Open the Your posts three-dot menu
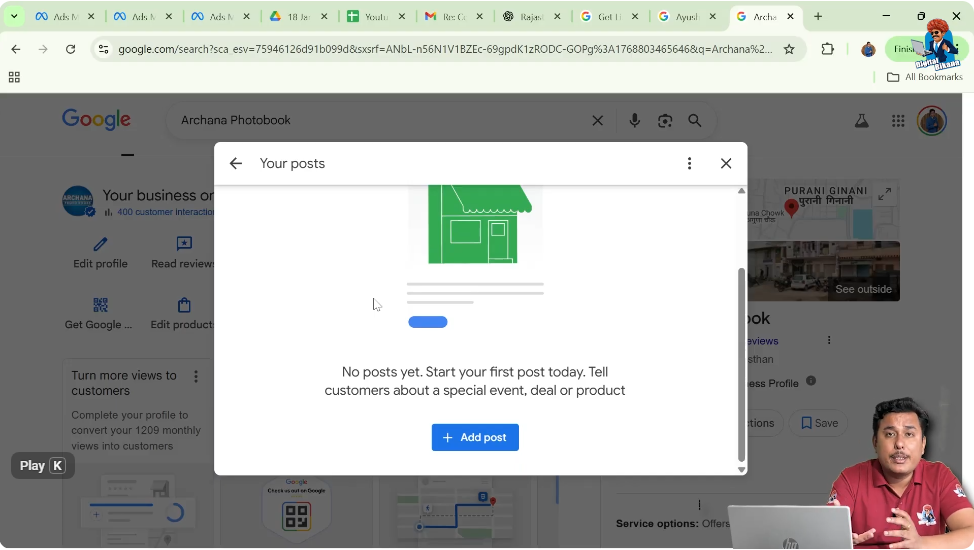 point(689,163)
